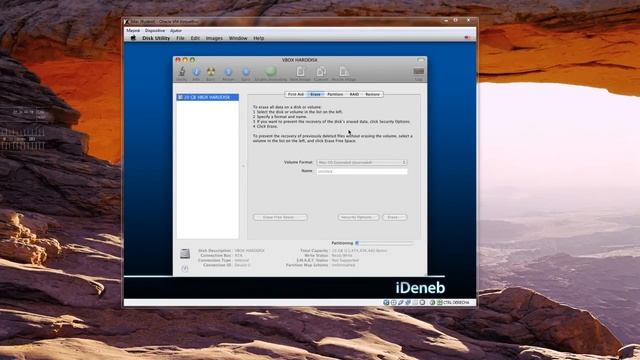Open the VirtualBox Dispositivos menu
This screenshot has width=640, height=360.
pyautogui.click(x=155, y=31)
